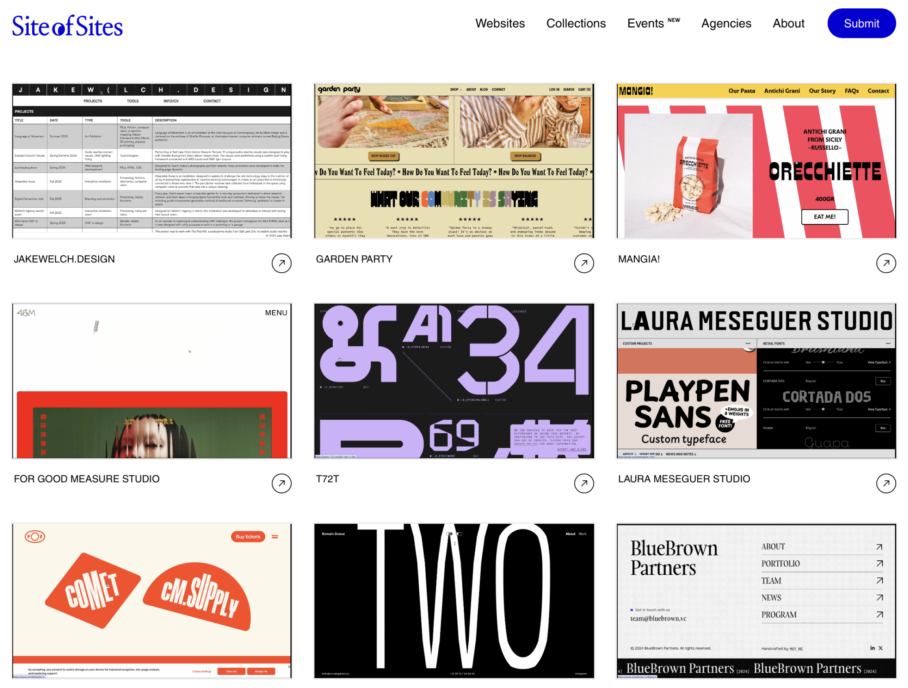Open For Good Measure Studio thumbnail
This screenshot has height=688, width=908.
152,380
